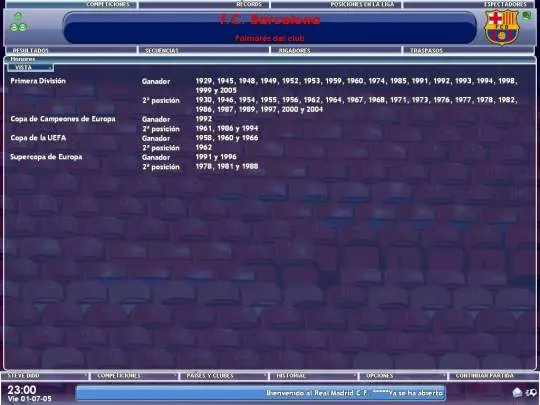Open the Traspasos menu

click(468, 50)
